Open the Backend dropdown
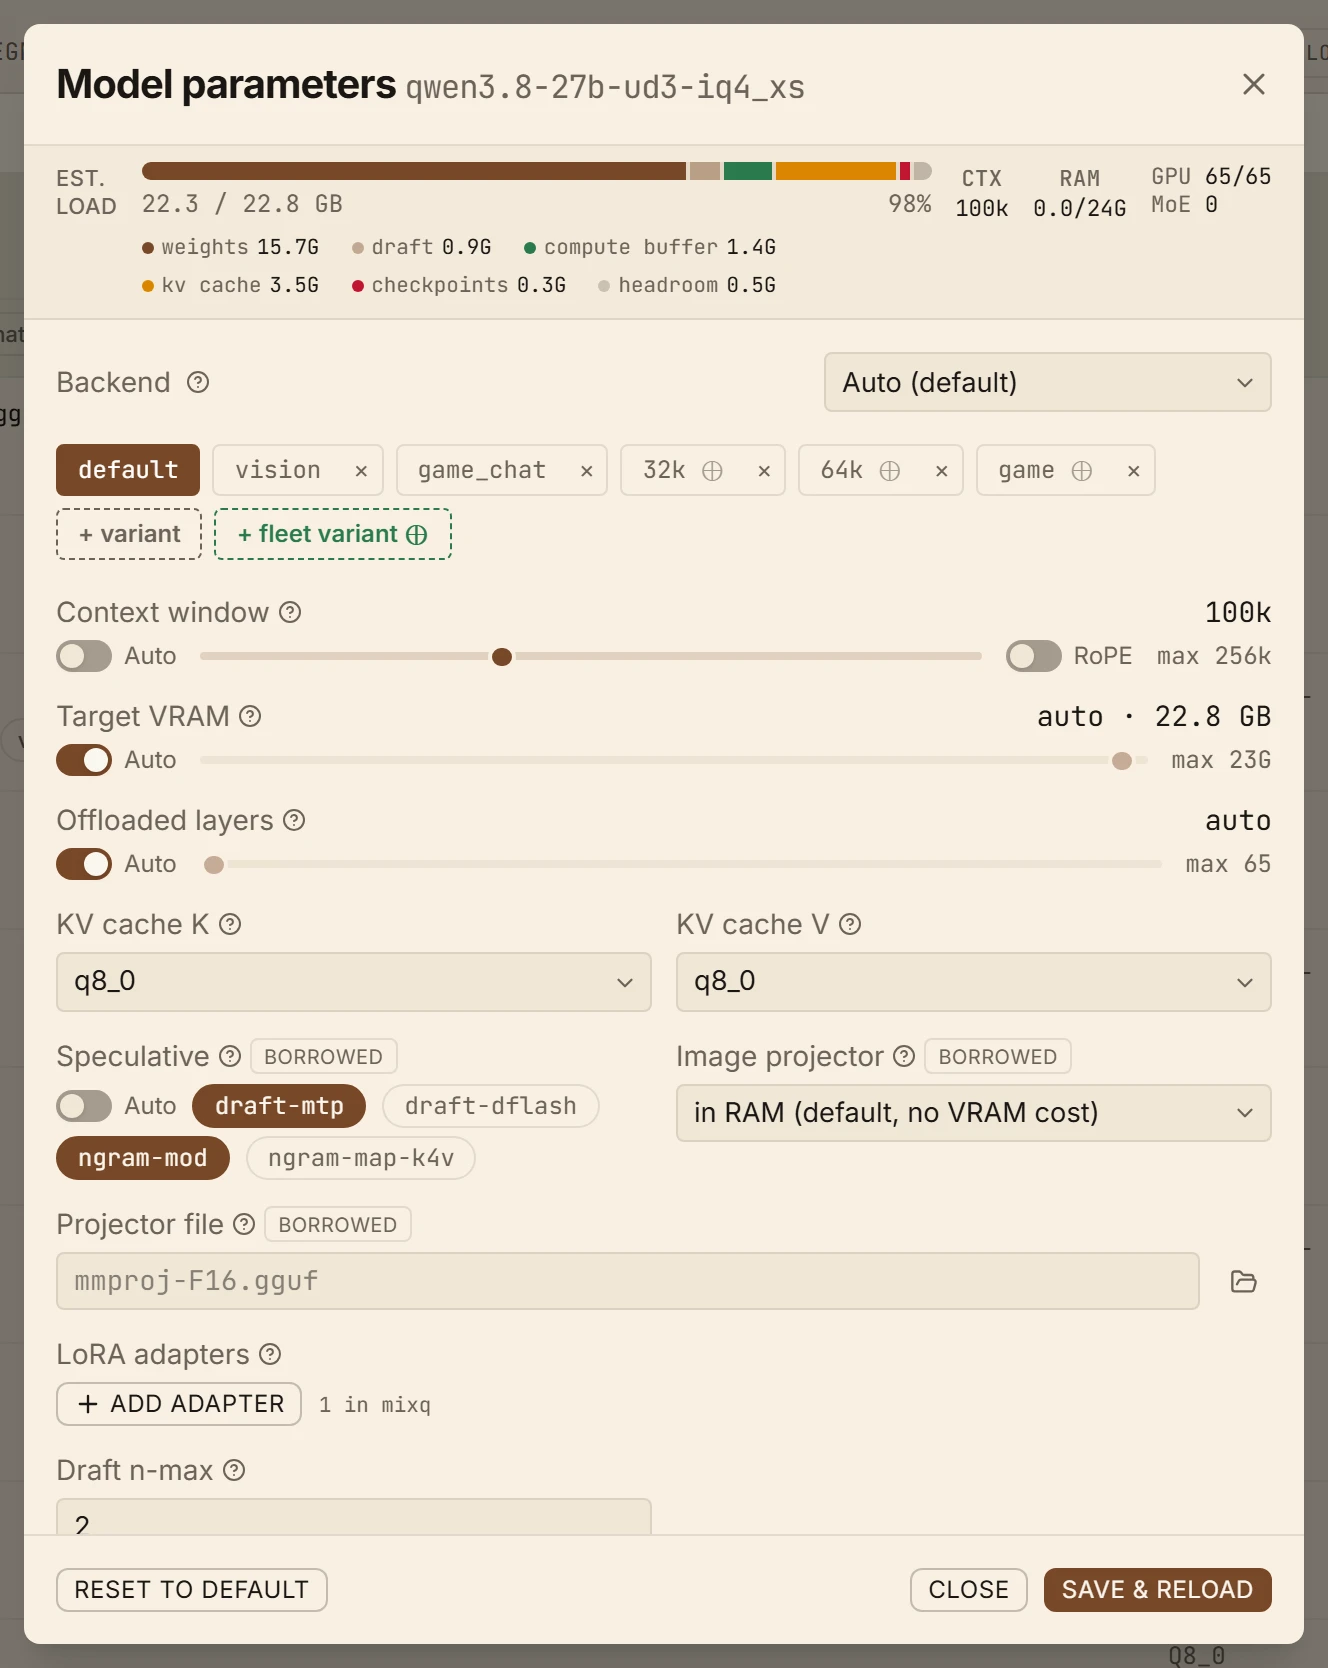Viewport: 1328px width, 1668px height. (1048, 382)
